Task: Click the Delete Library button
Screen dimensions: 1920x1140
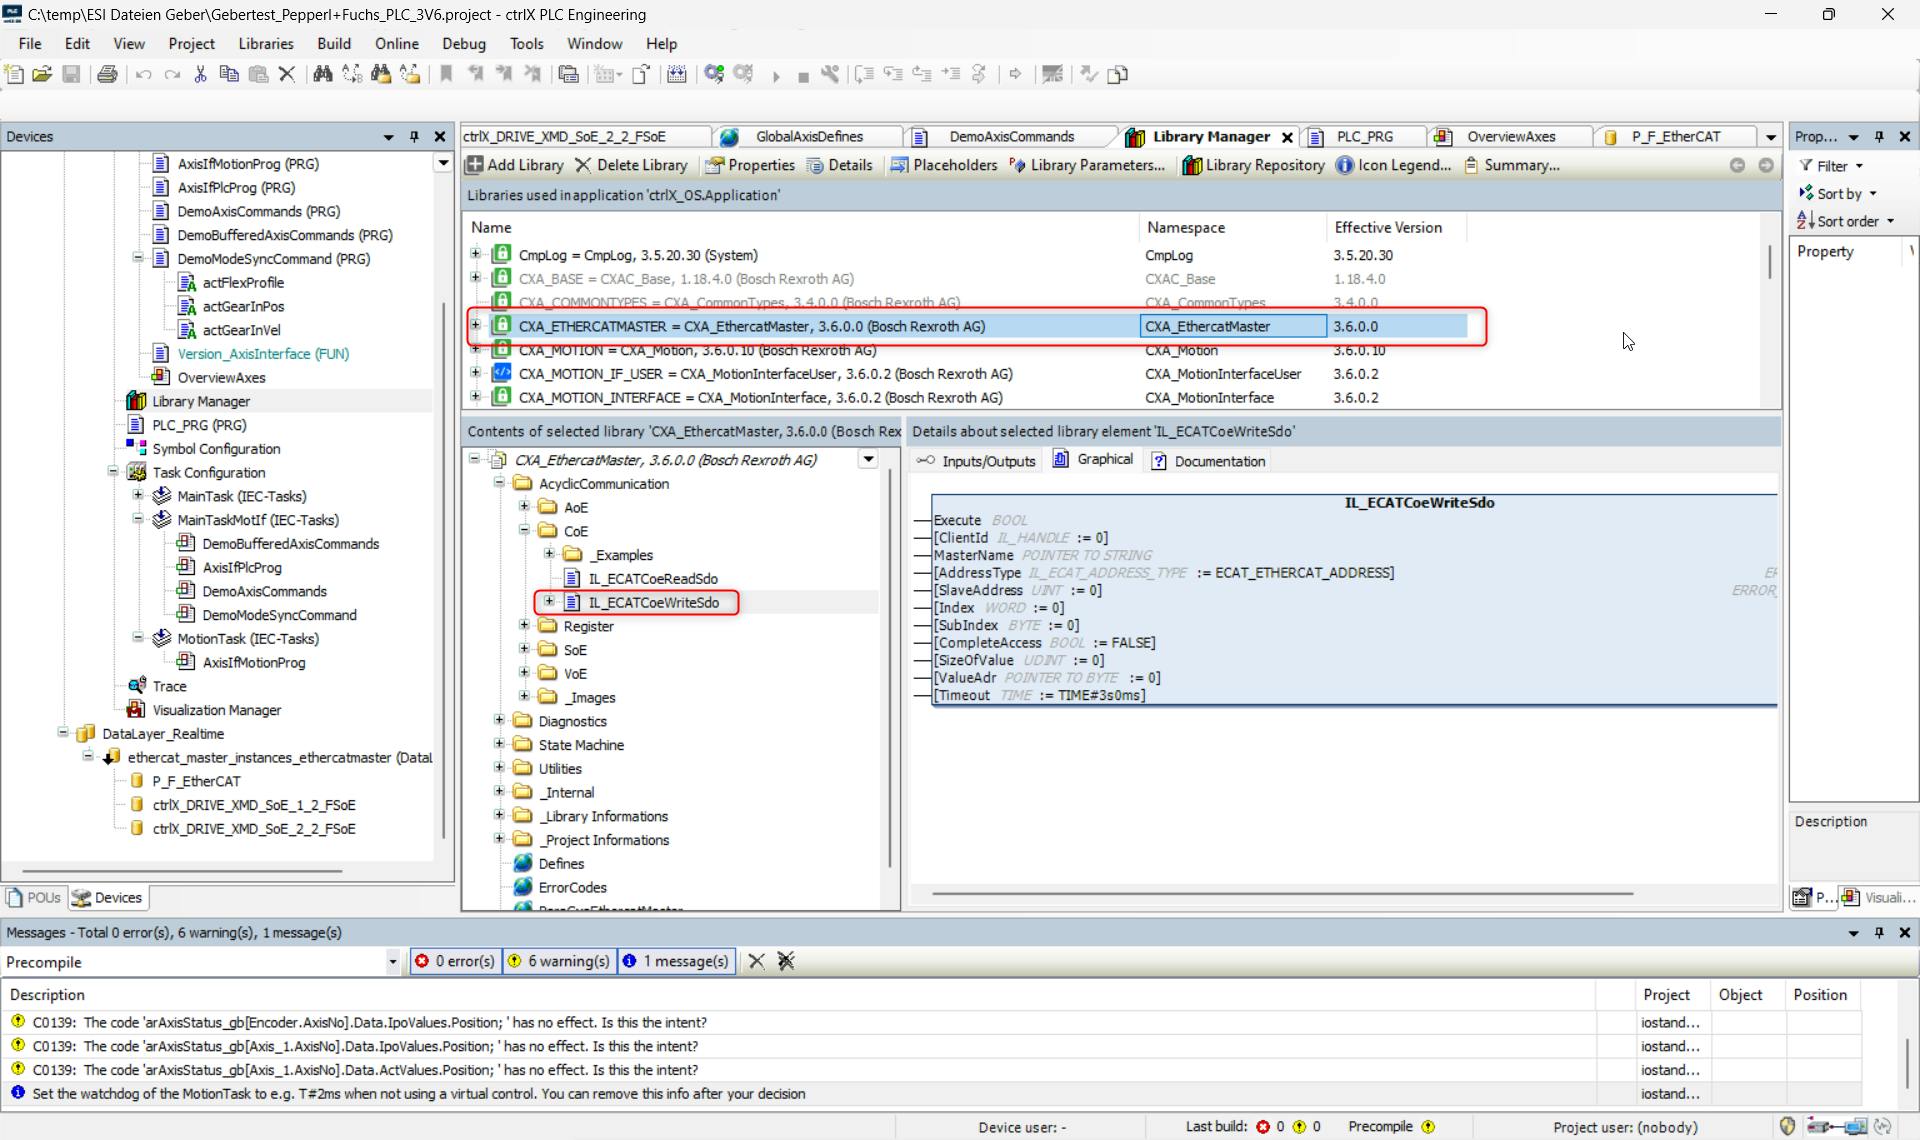Action: 631,165
